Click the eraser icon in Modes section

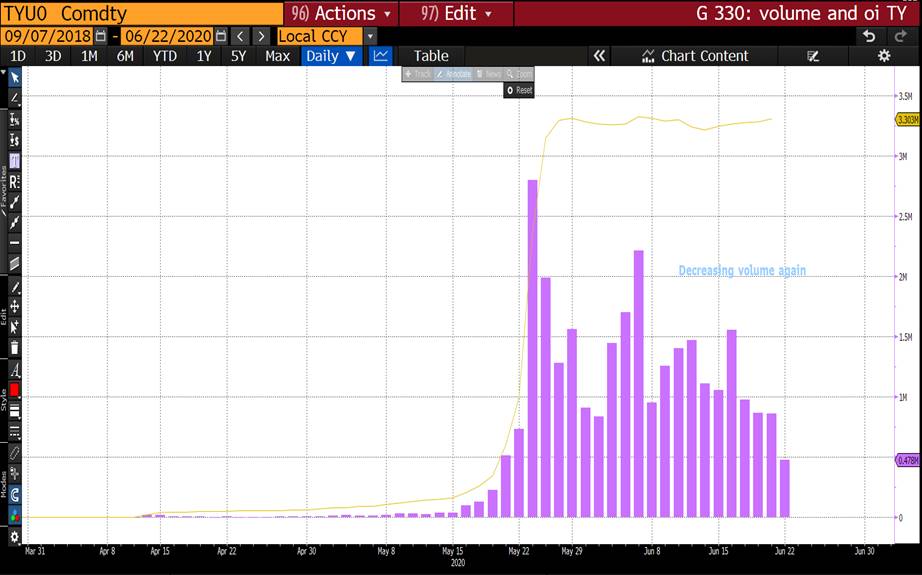point(15,453)
